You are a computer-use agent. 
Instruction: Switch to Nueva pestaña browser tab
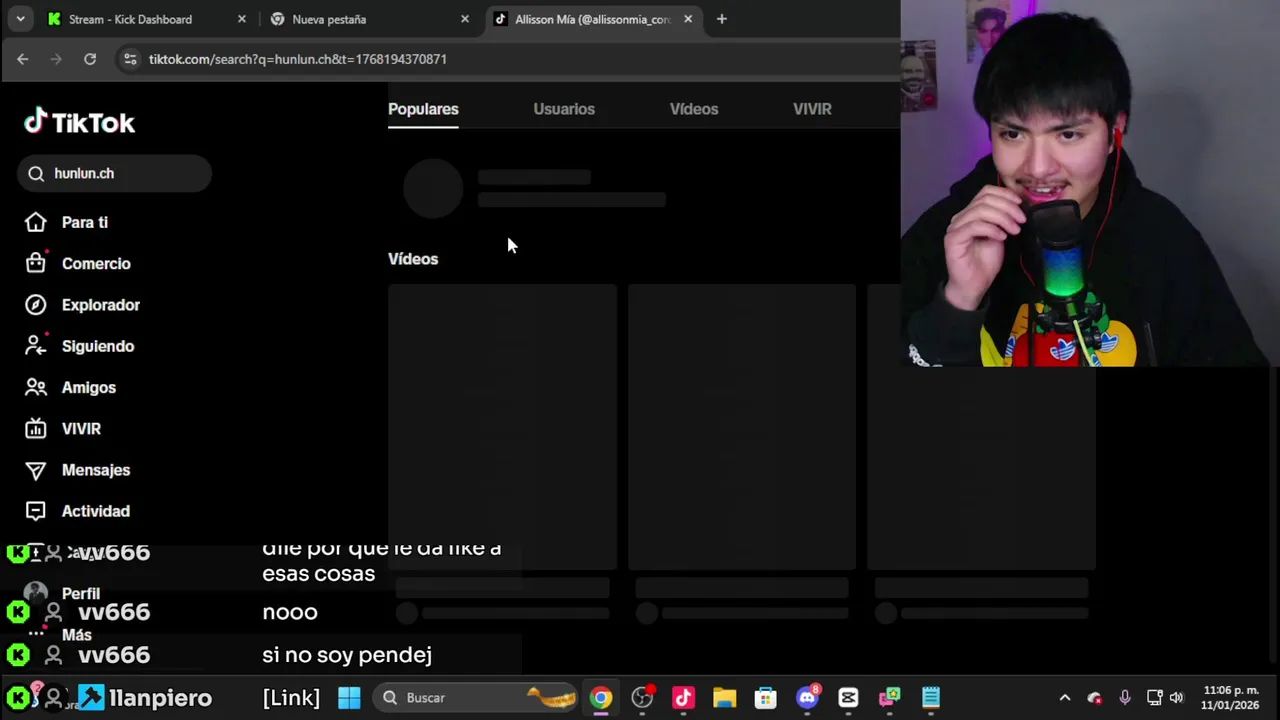(367, 19)
